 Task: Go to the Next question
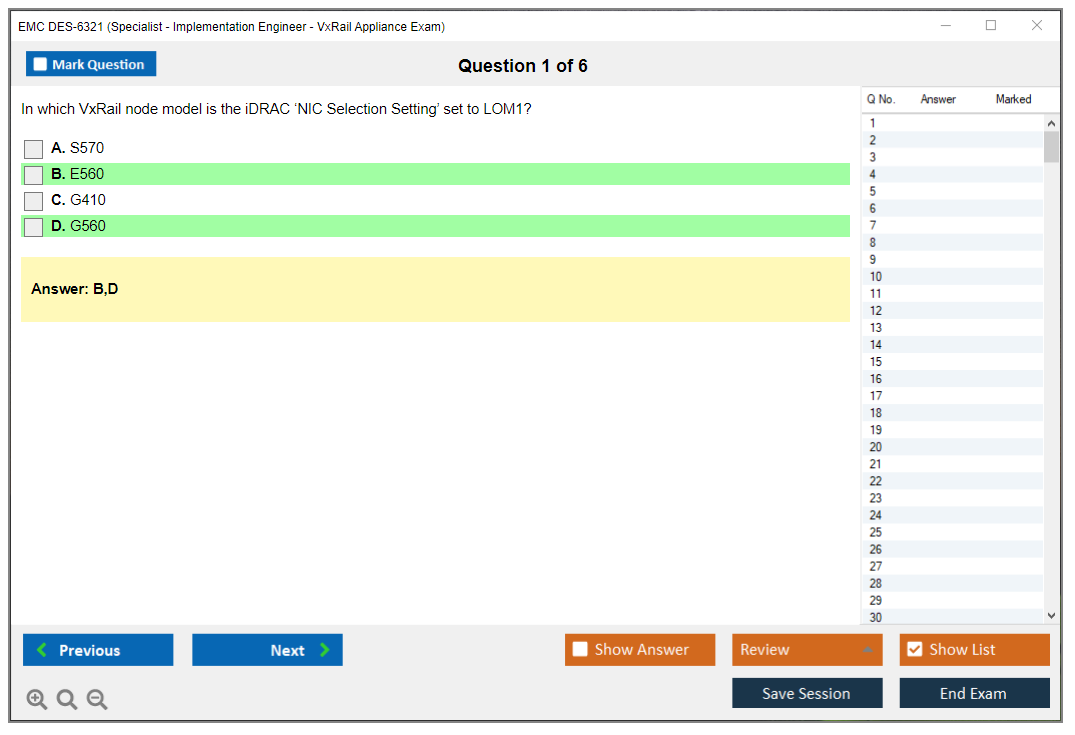coord(267,650)
